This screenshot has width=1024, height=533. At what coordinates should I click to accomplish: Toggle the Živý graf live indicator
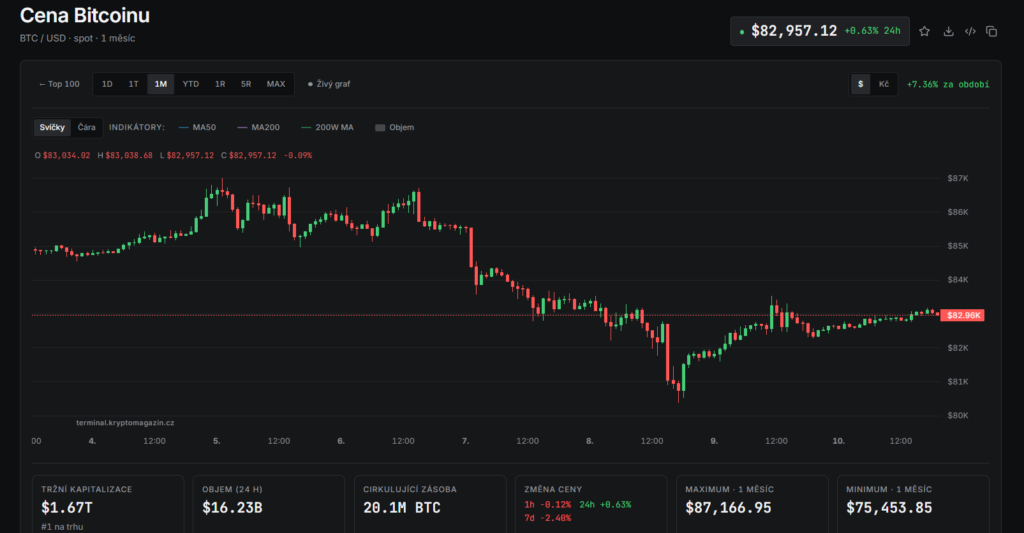tap(329, 84)
